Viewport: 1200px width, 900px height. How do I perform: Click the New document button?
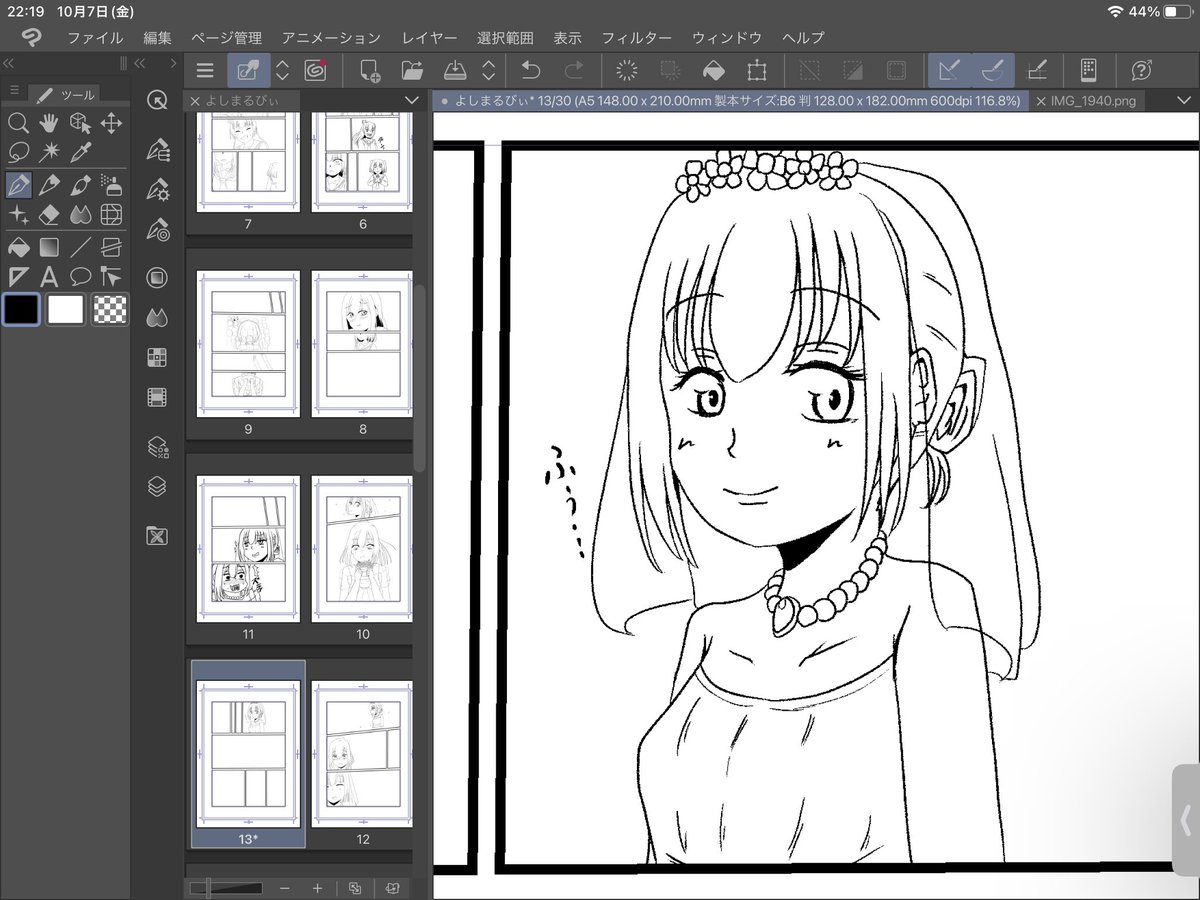(370, 70)
